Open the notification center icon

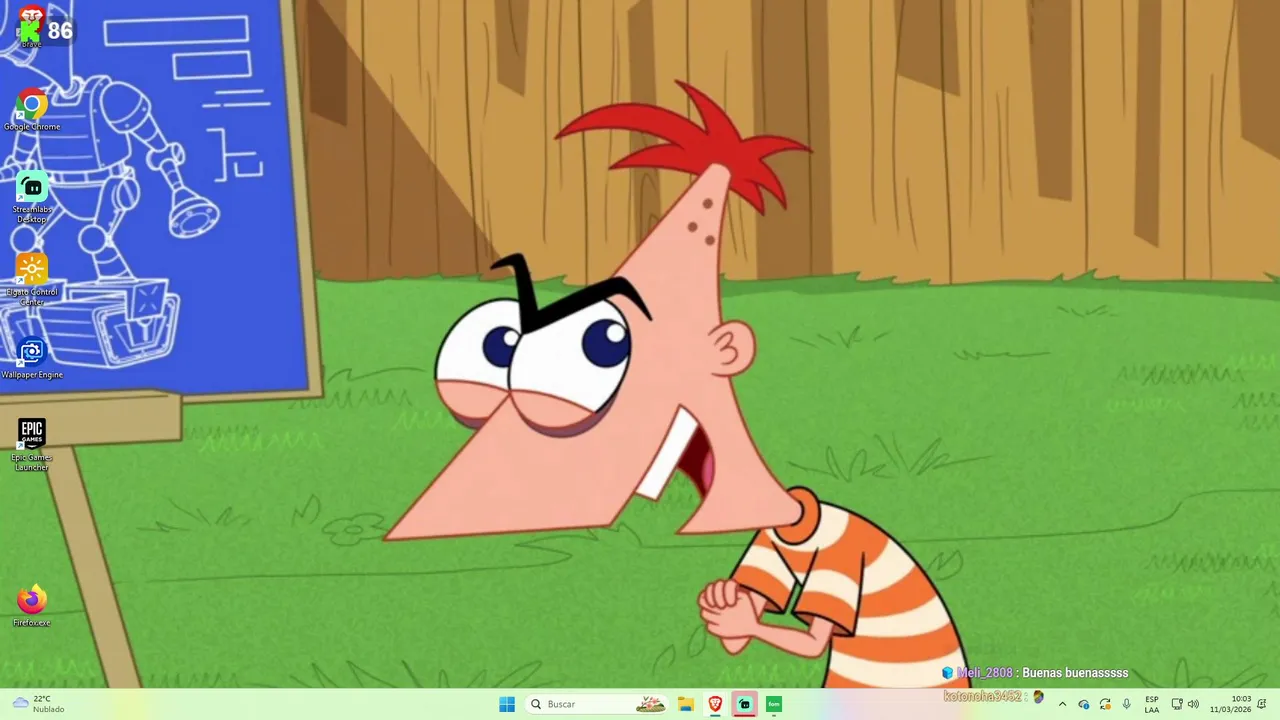(x=1262, y=704)
